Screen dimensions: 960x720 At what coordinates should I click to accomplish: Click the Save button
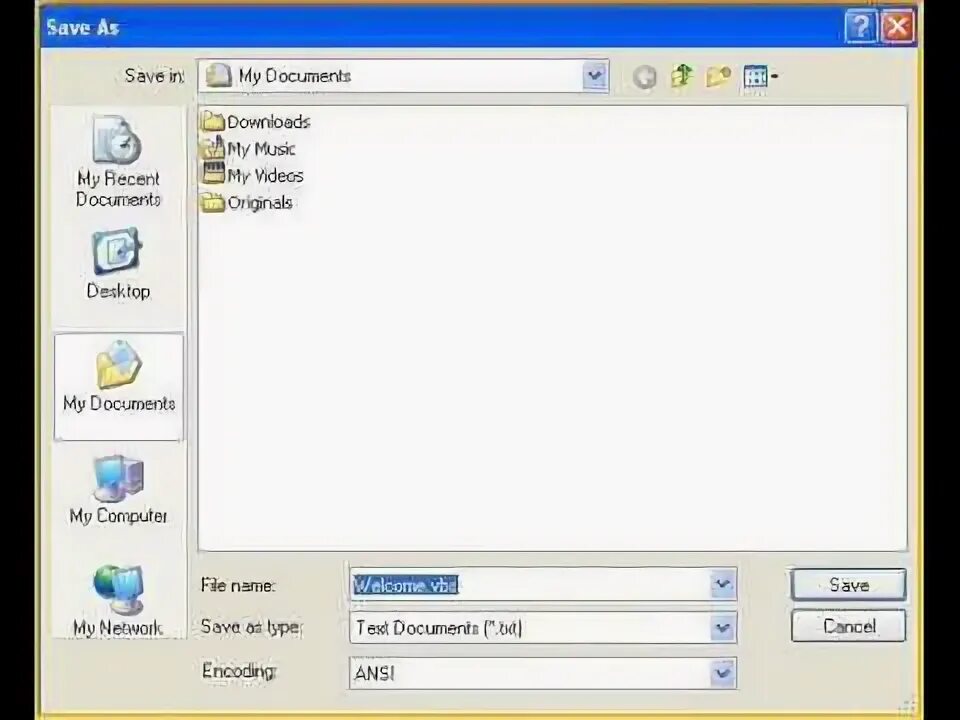848,585
